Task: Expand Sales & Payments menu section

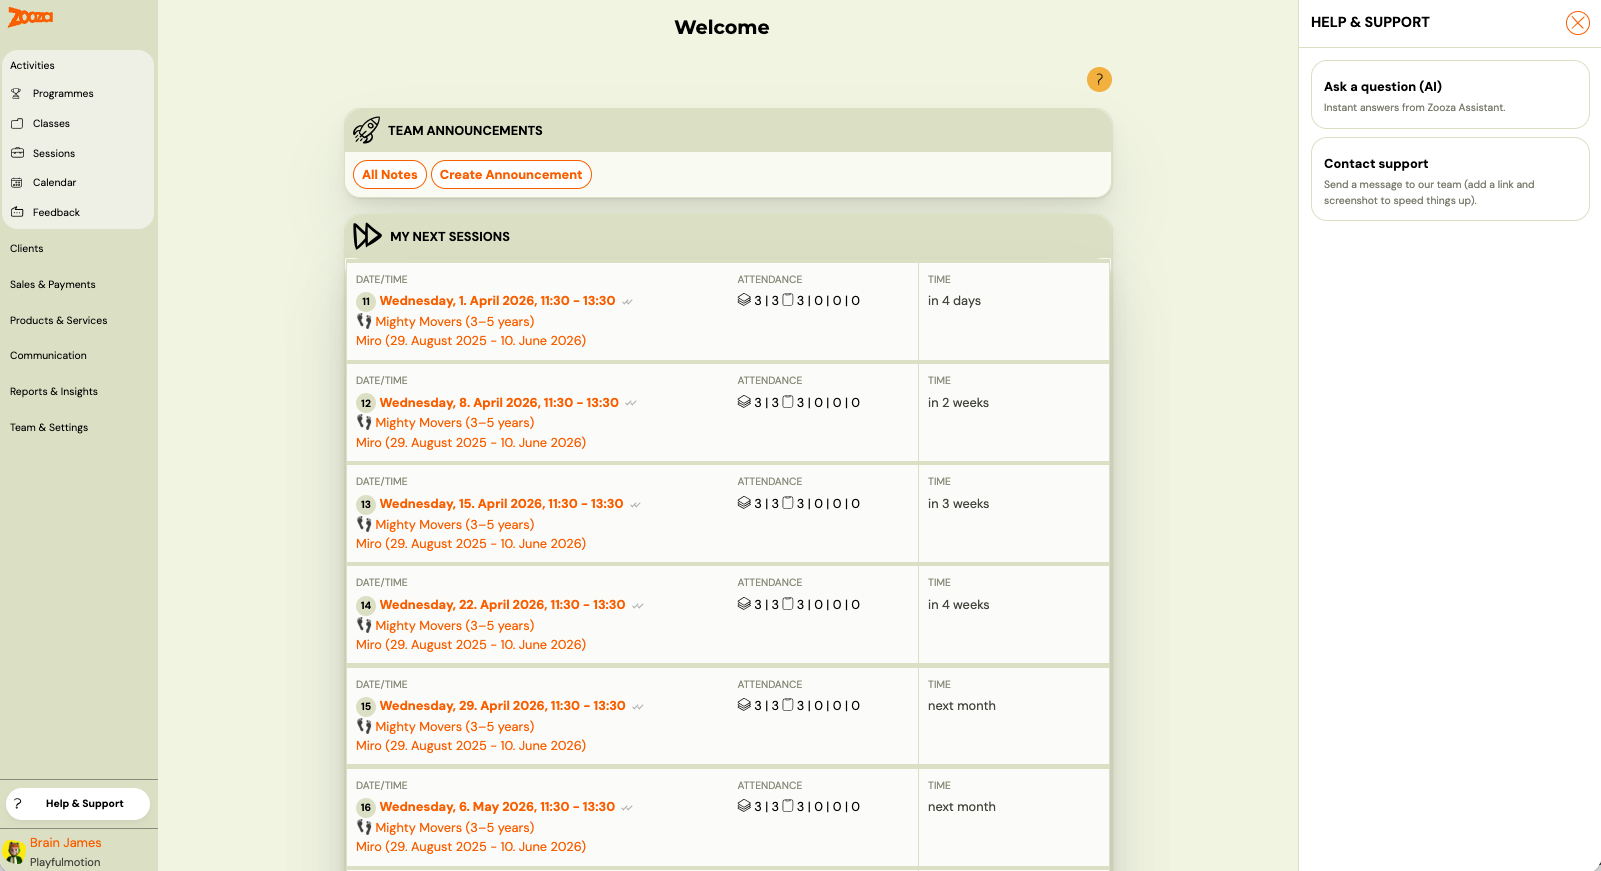Action: 53,284
